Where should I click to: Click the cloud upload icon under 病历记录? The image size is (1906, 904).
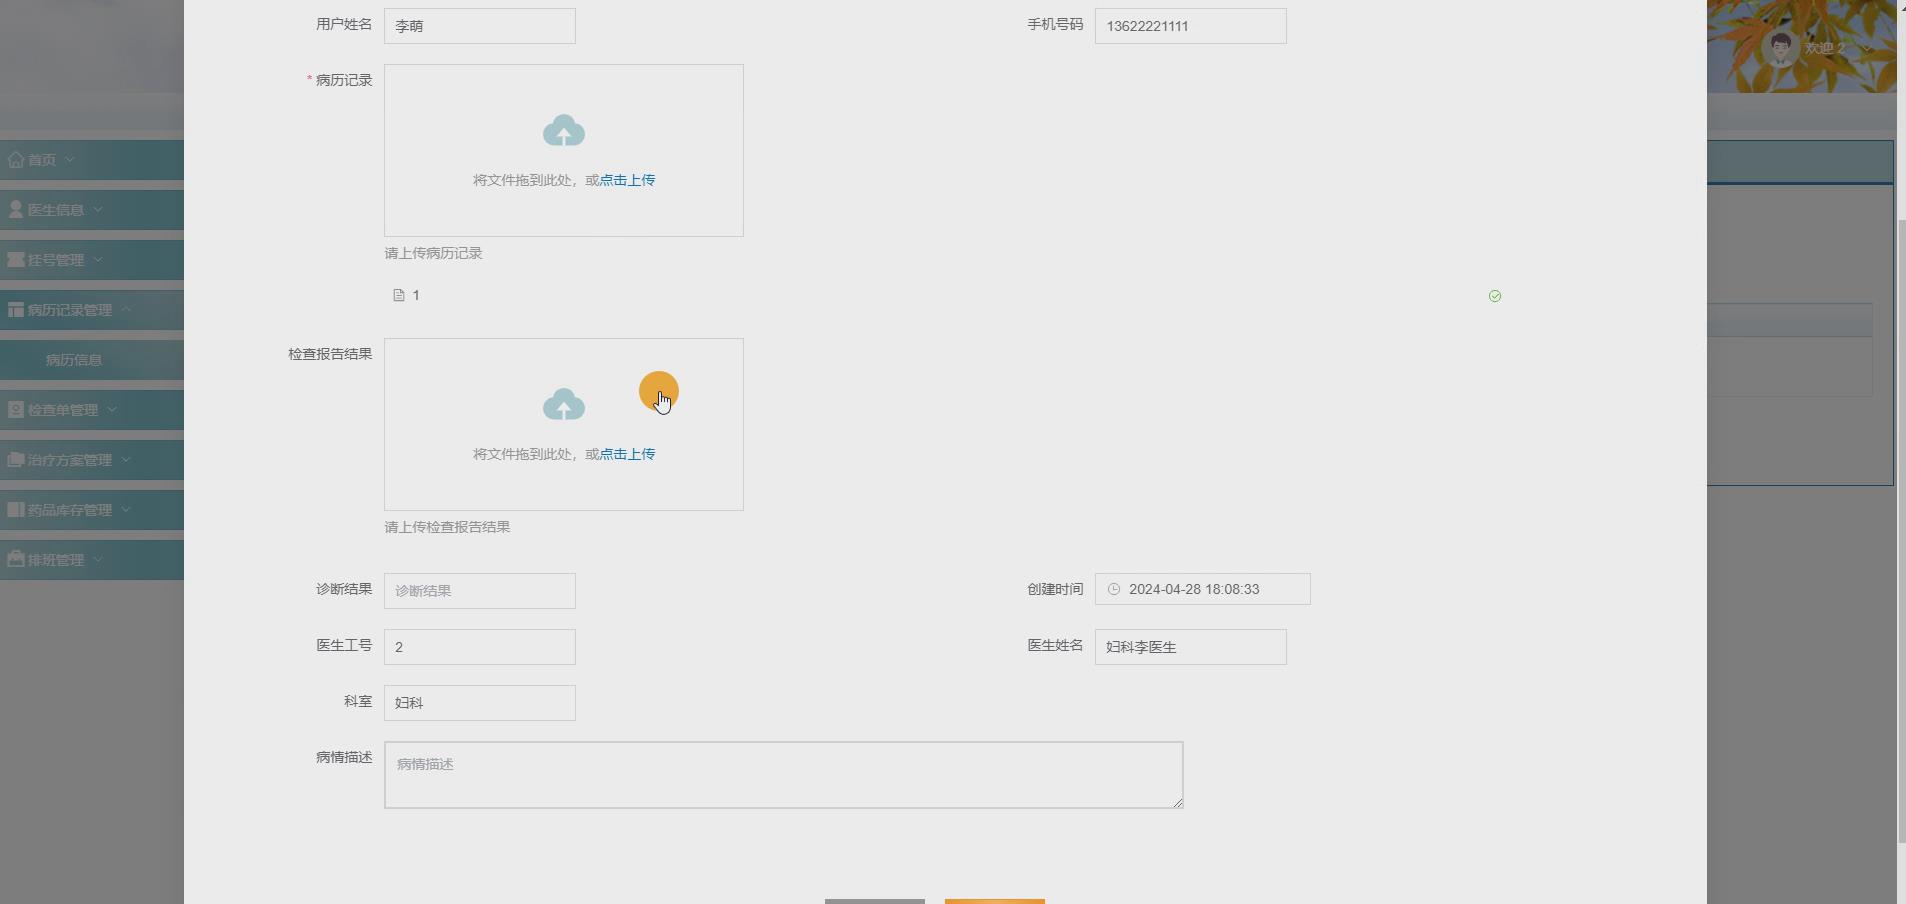point(564,131)
